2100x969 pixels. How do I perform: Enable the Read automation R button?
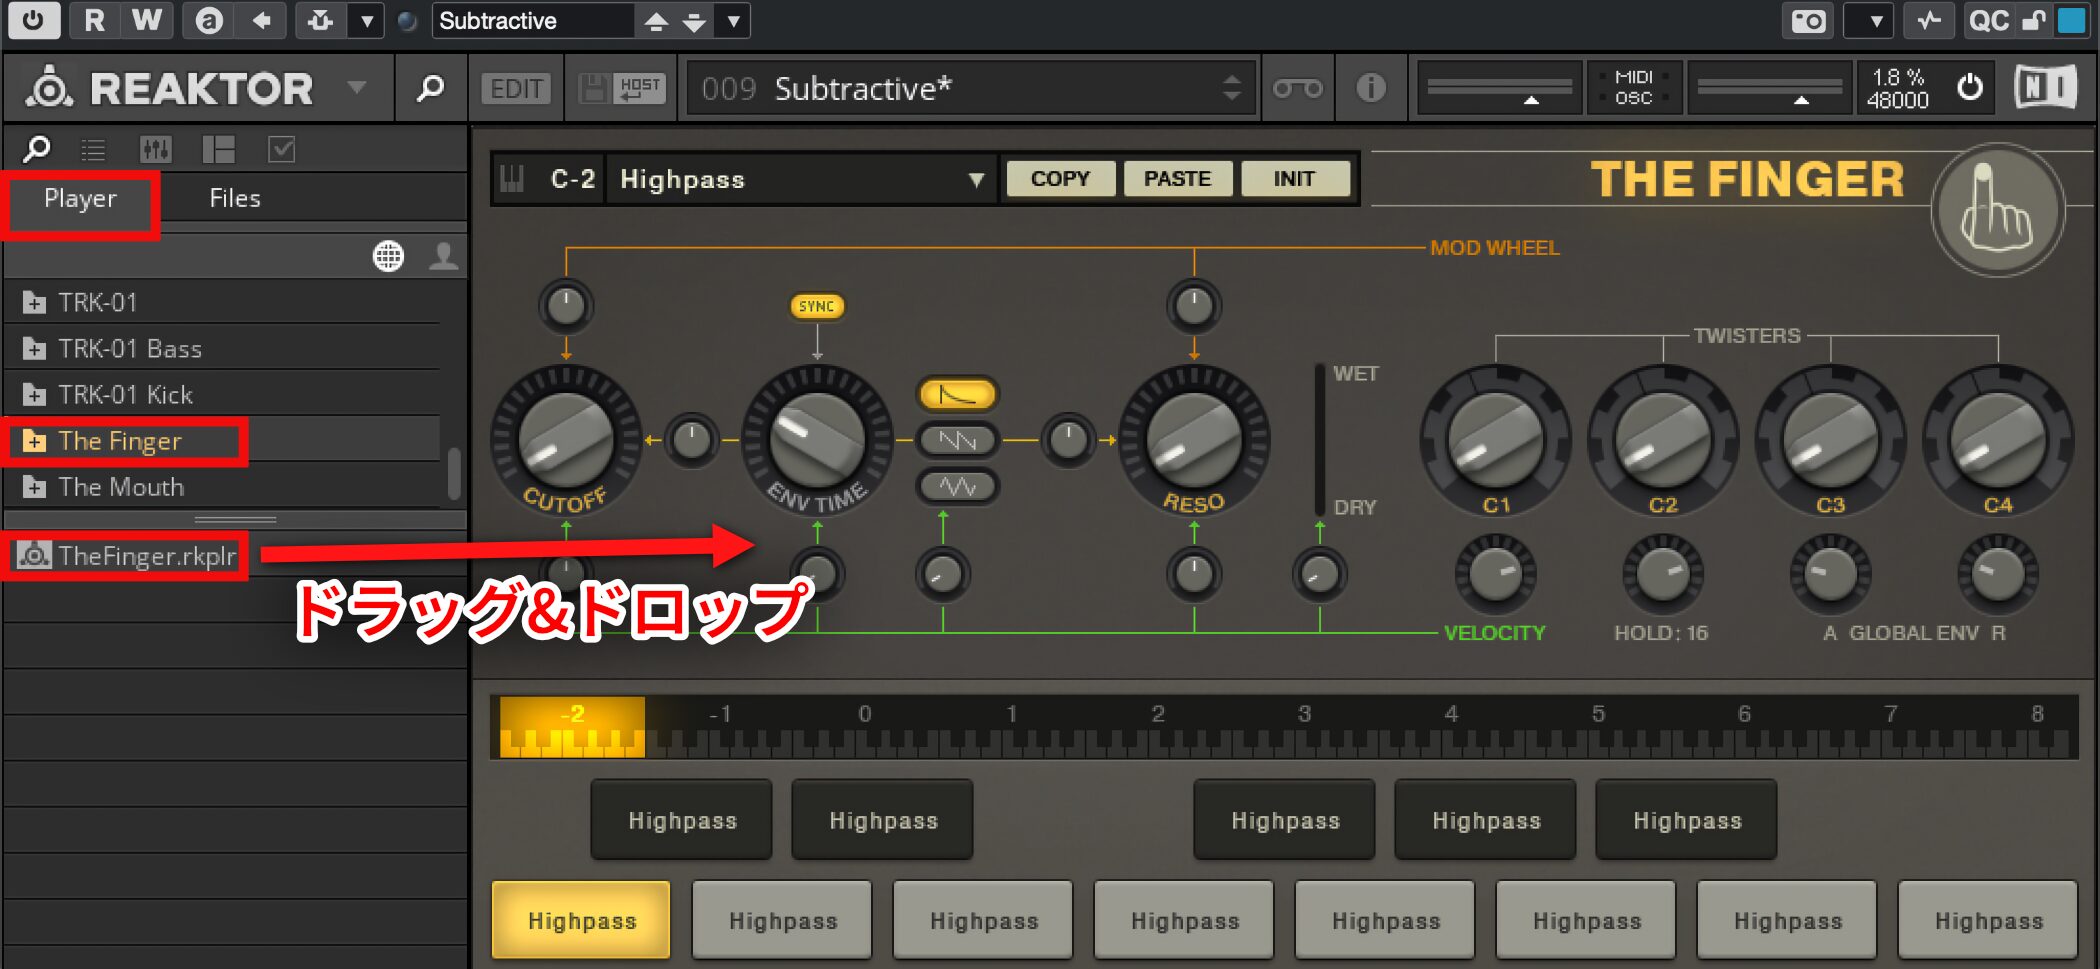(x=94, y=20)
